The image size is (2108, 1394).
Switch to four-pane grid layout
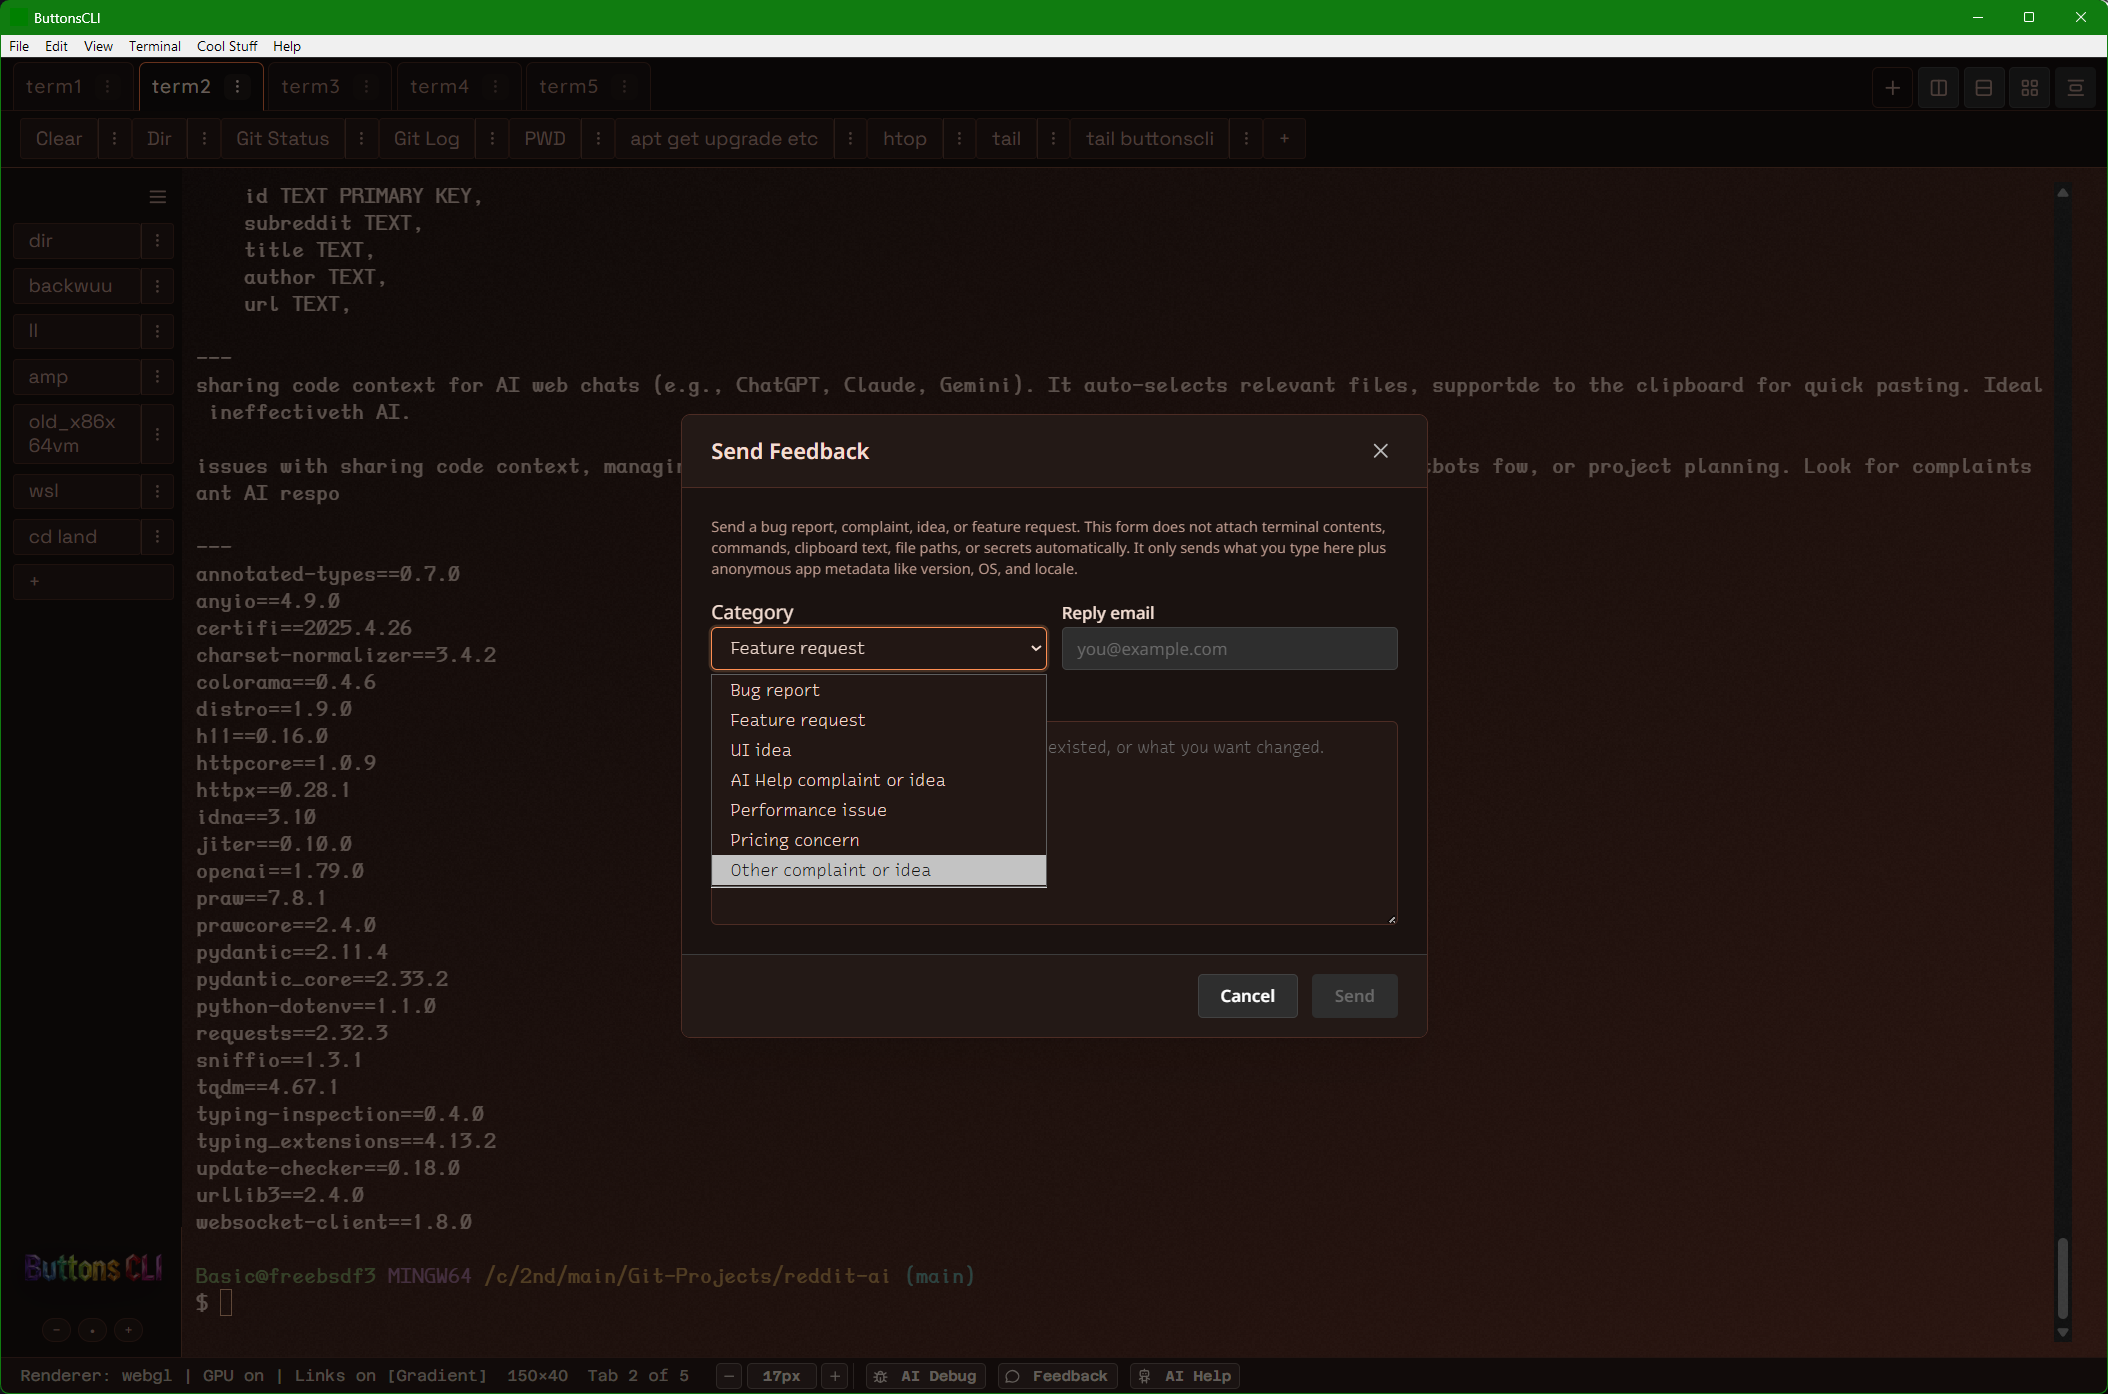tap(2030, 88)
